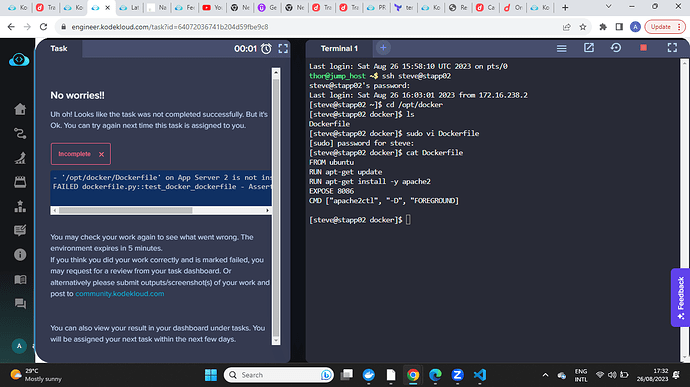
Task: Click the "FROM ubuntu" line in the terminal
Action: click(331, 162)
